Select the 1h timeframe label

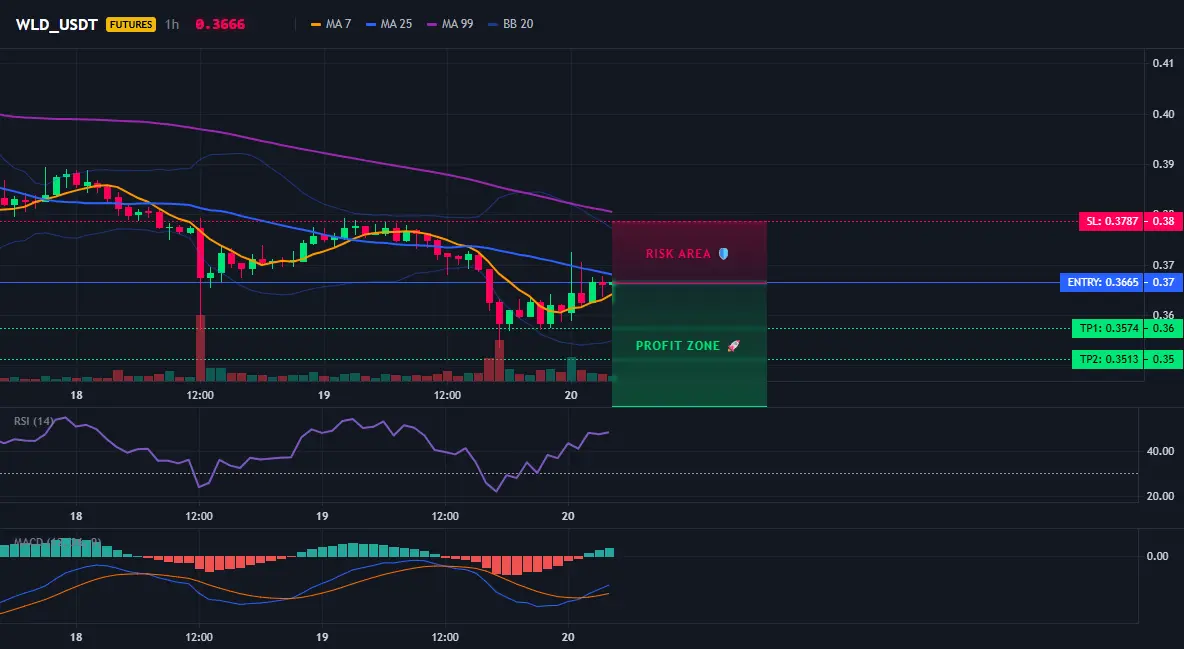pos(172,24)
